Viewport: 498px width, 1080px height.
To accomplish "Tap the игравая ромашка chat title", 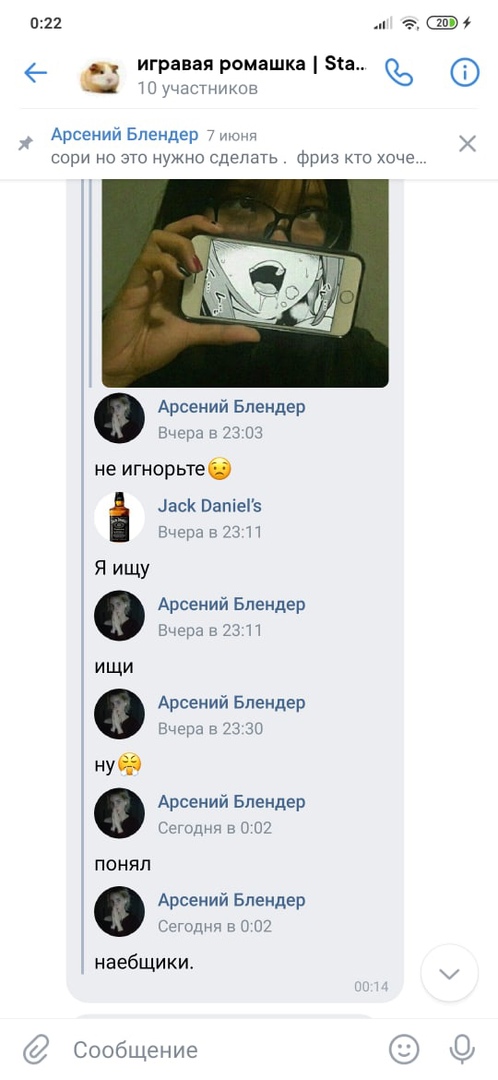I will (252, 65).
